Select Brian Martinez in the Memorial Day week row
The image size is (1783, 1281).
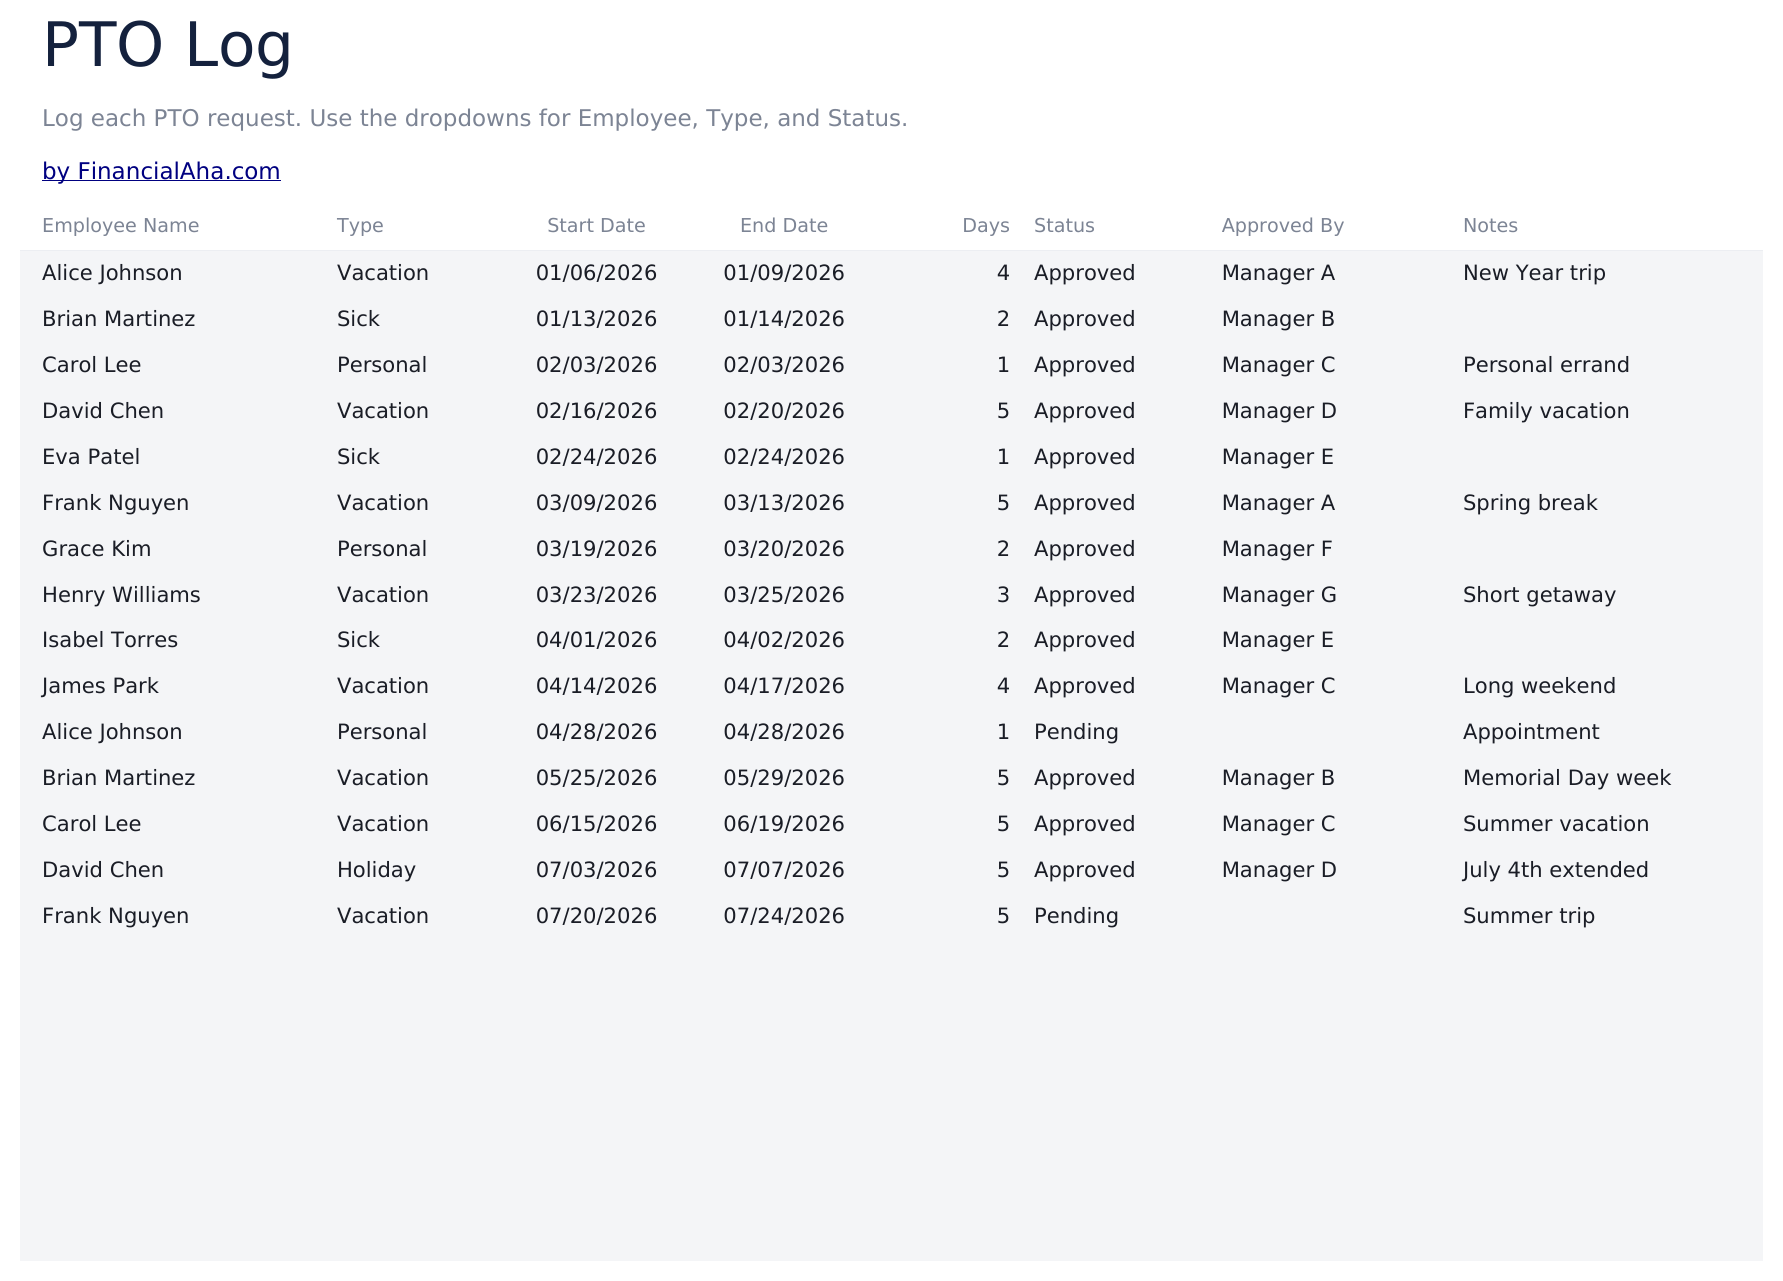(118, 778)
